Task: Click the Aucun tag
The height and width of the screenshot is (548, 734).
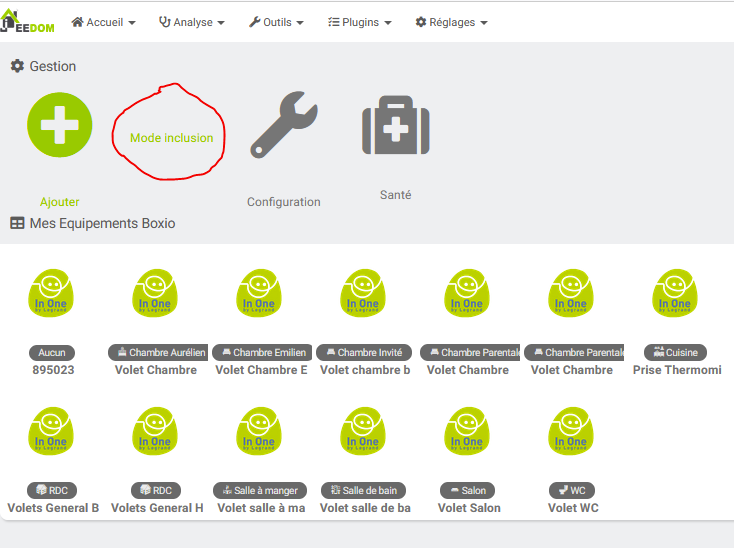Action: (x=52, y=352)
